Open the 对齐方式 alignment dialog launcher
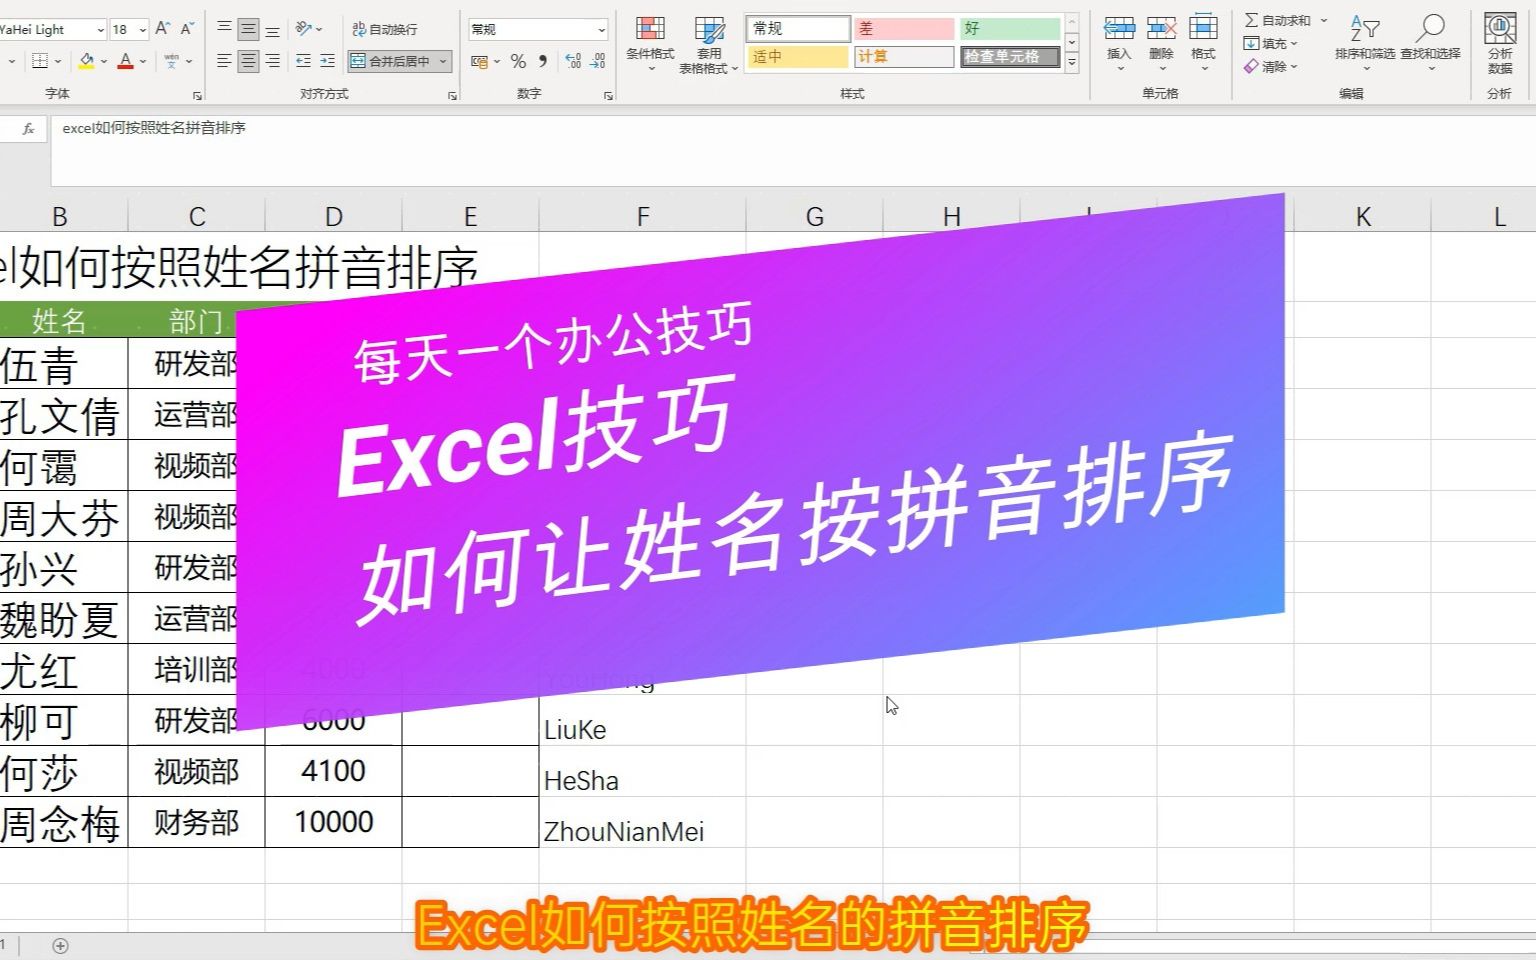The image size is (1536, 960). (452, 95)
